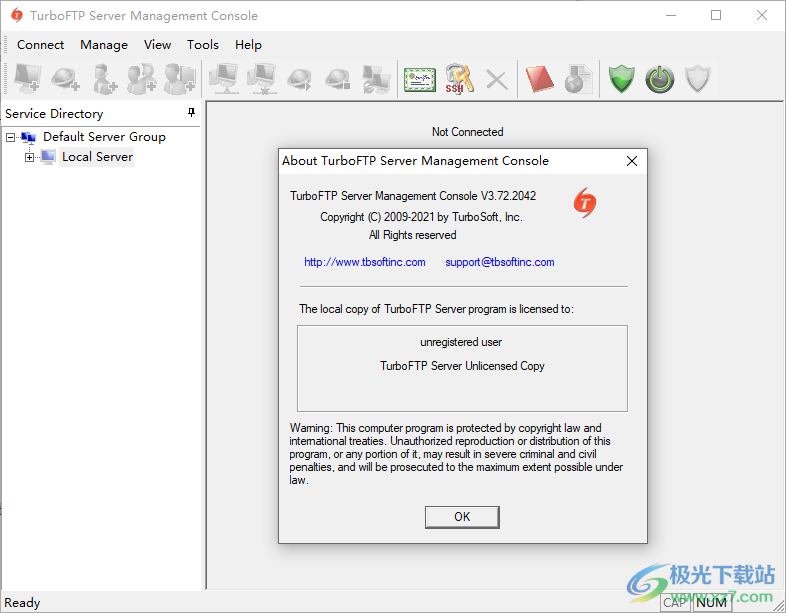Screen dimensions: 786x613
Task: Click the Service Directory panel title
Action: [54, 114]
